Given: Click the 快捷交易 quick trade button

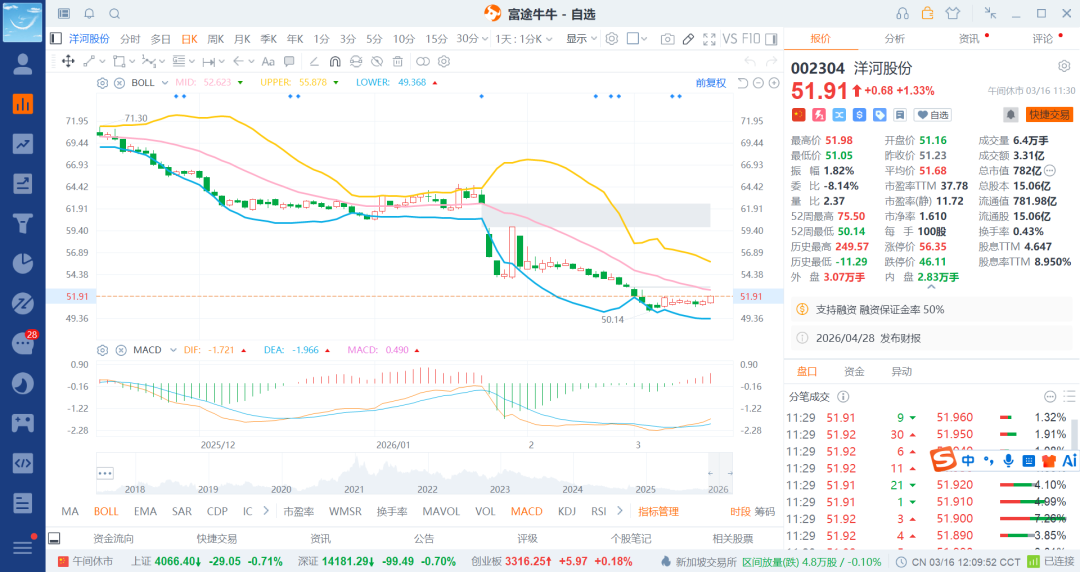Looking at the screenshot, I should (1049, 114).
